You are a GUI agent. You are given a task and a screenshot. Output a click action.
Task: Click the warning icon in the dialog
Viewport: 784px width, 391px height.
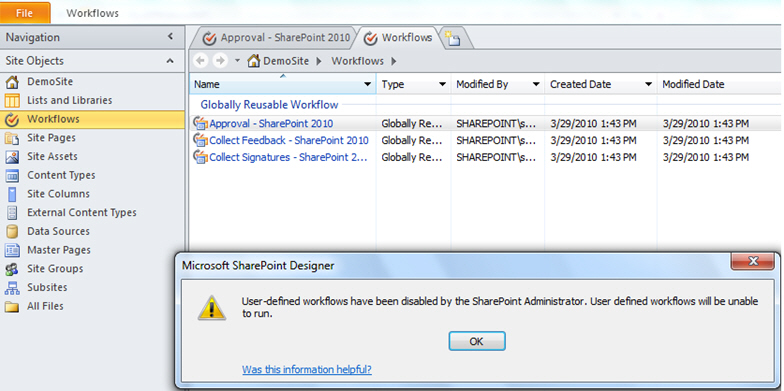click(212, 308)
